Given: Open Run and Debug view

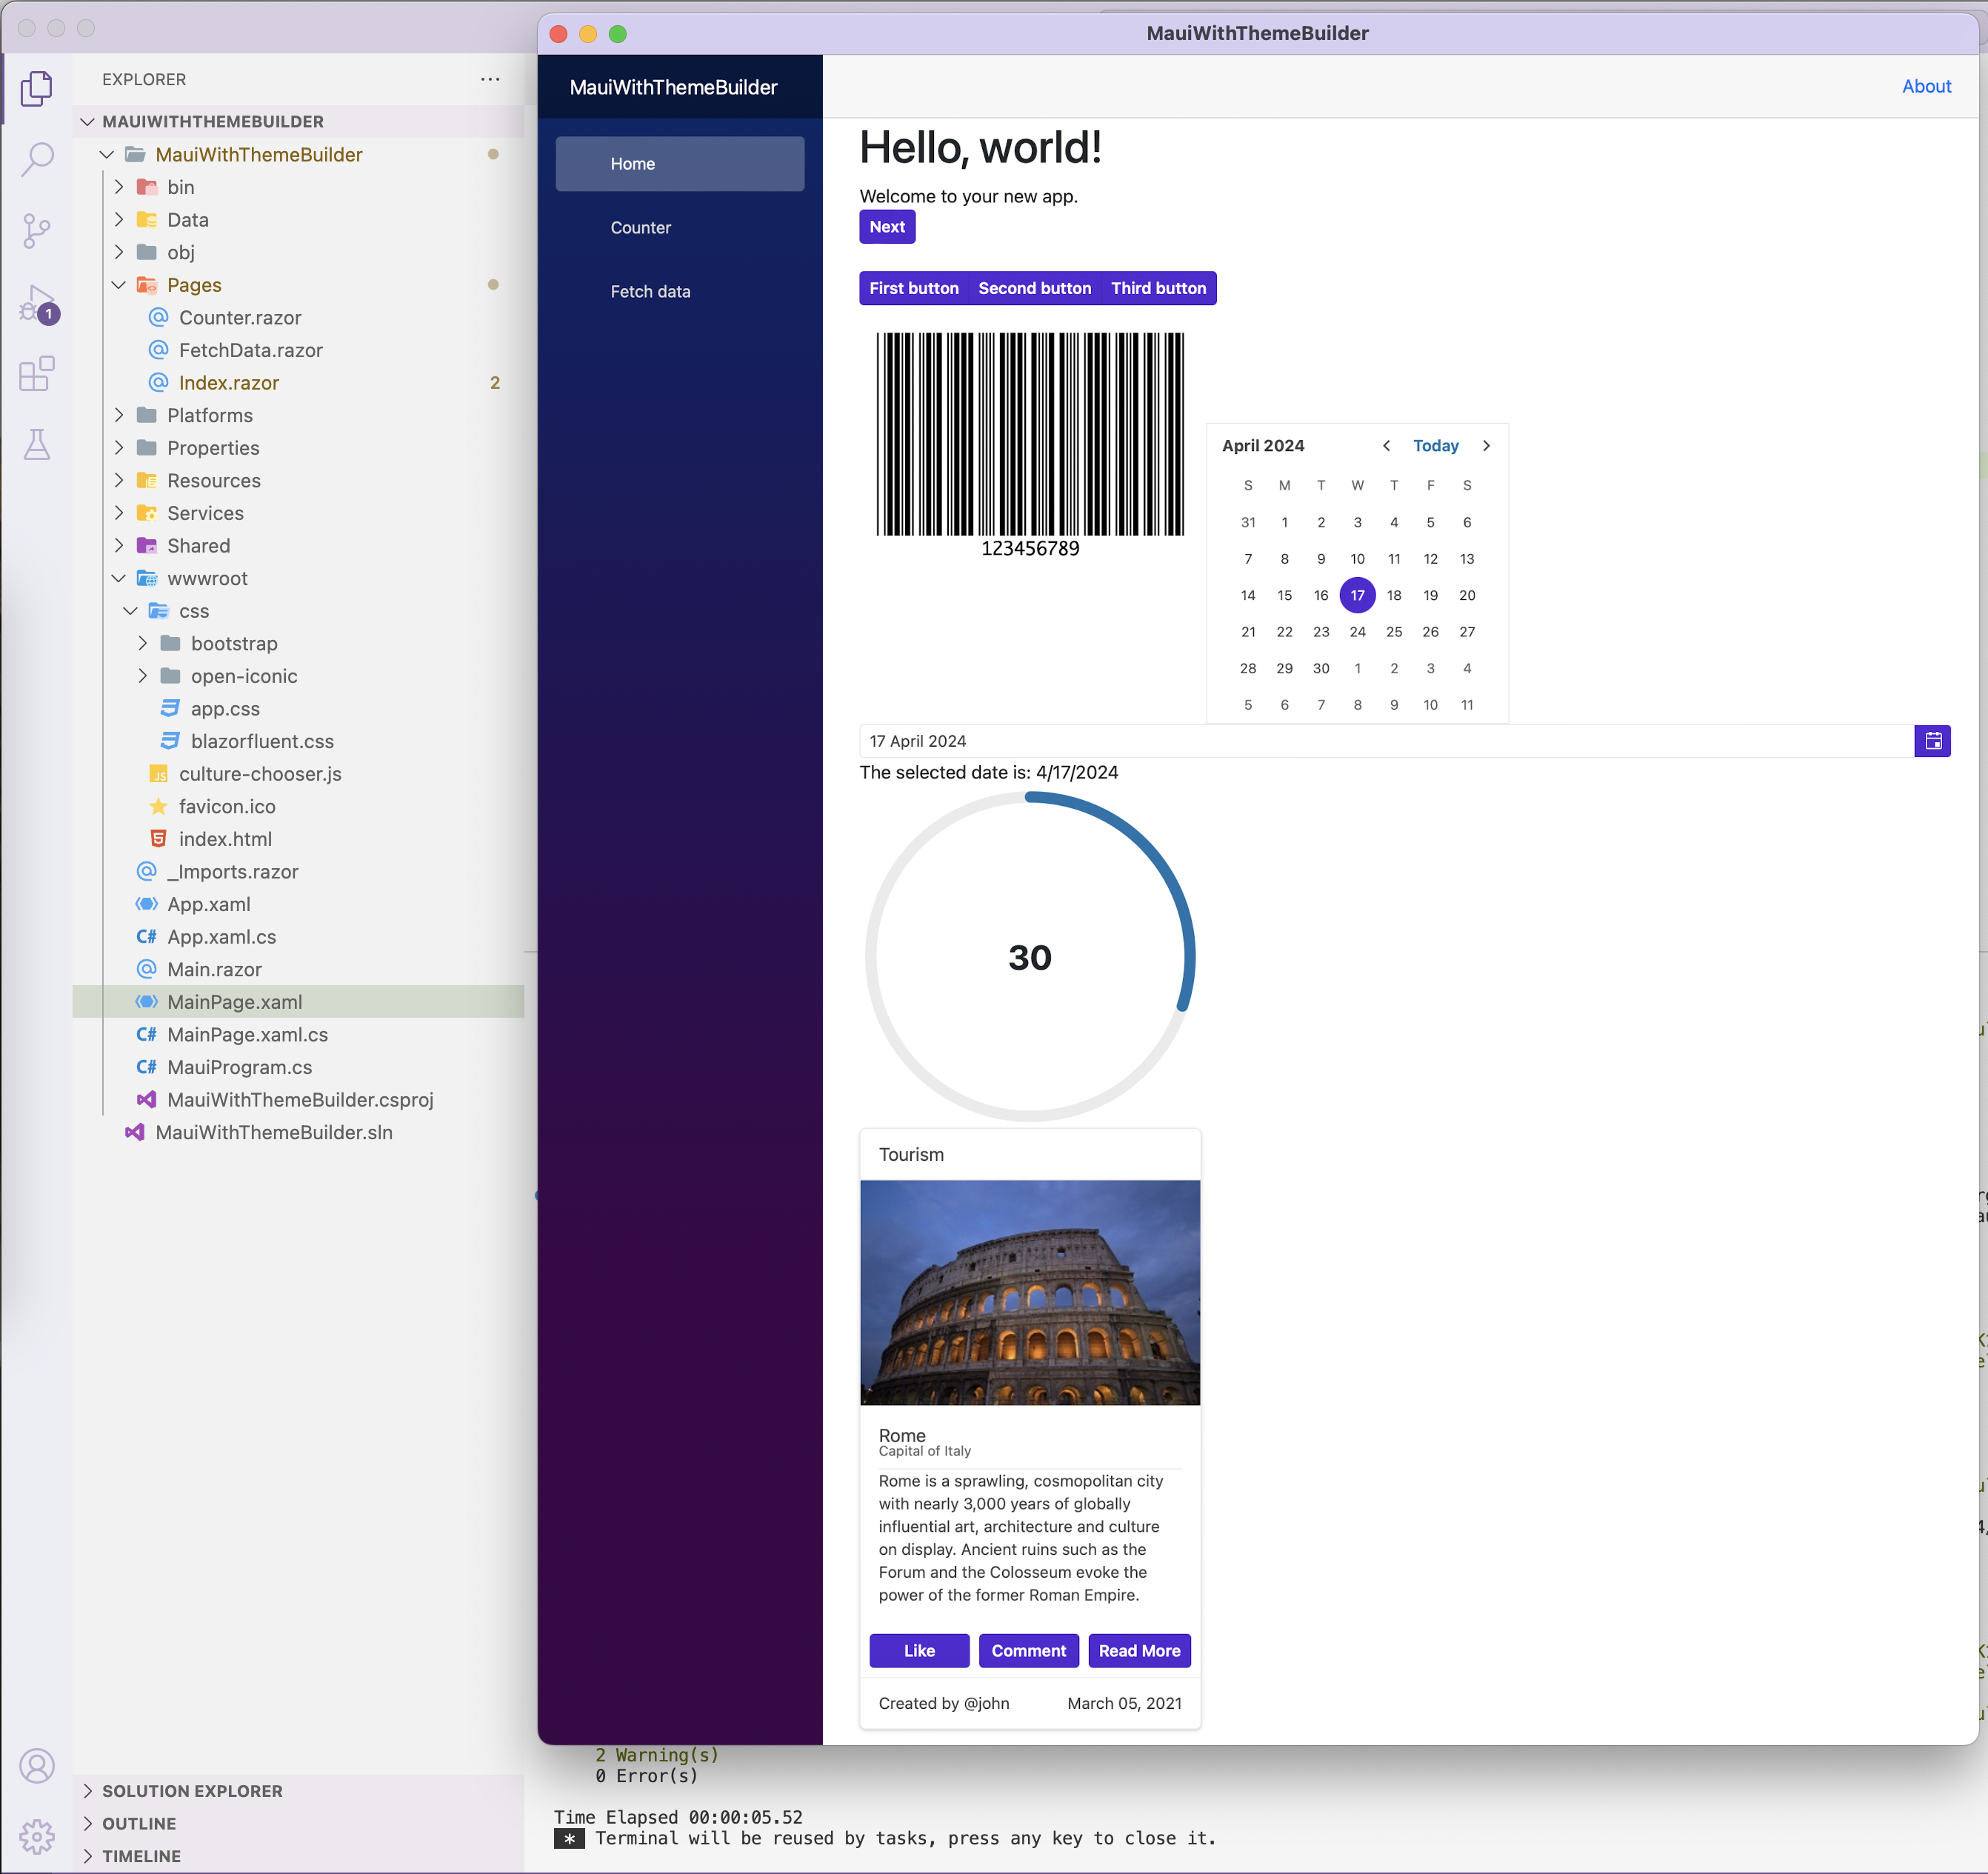Looking at the screenshot, I should [x=37, y=303].
